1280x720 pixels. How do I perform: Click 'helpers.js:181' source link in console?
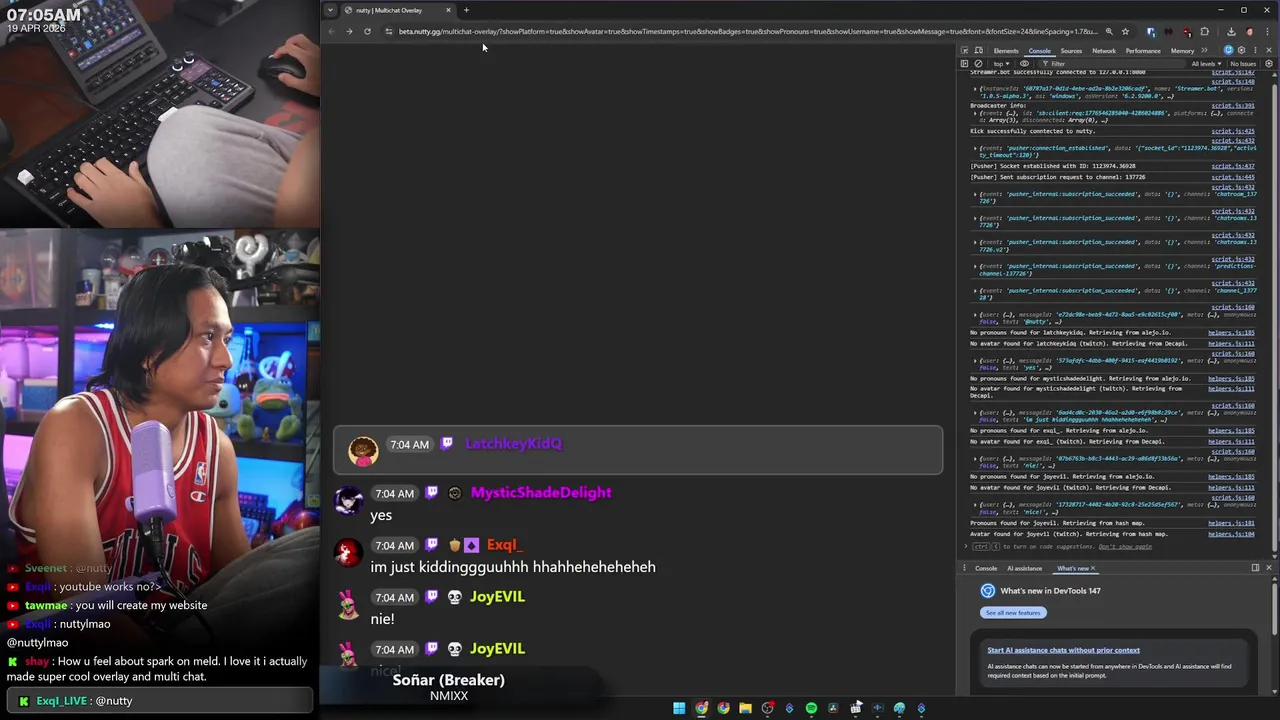(x=1231, y=523)
